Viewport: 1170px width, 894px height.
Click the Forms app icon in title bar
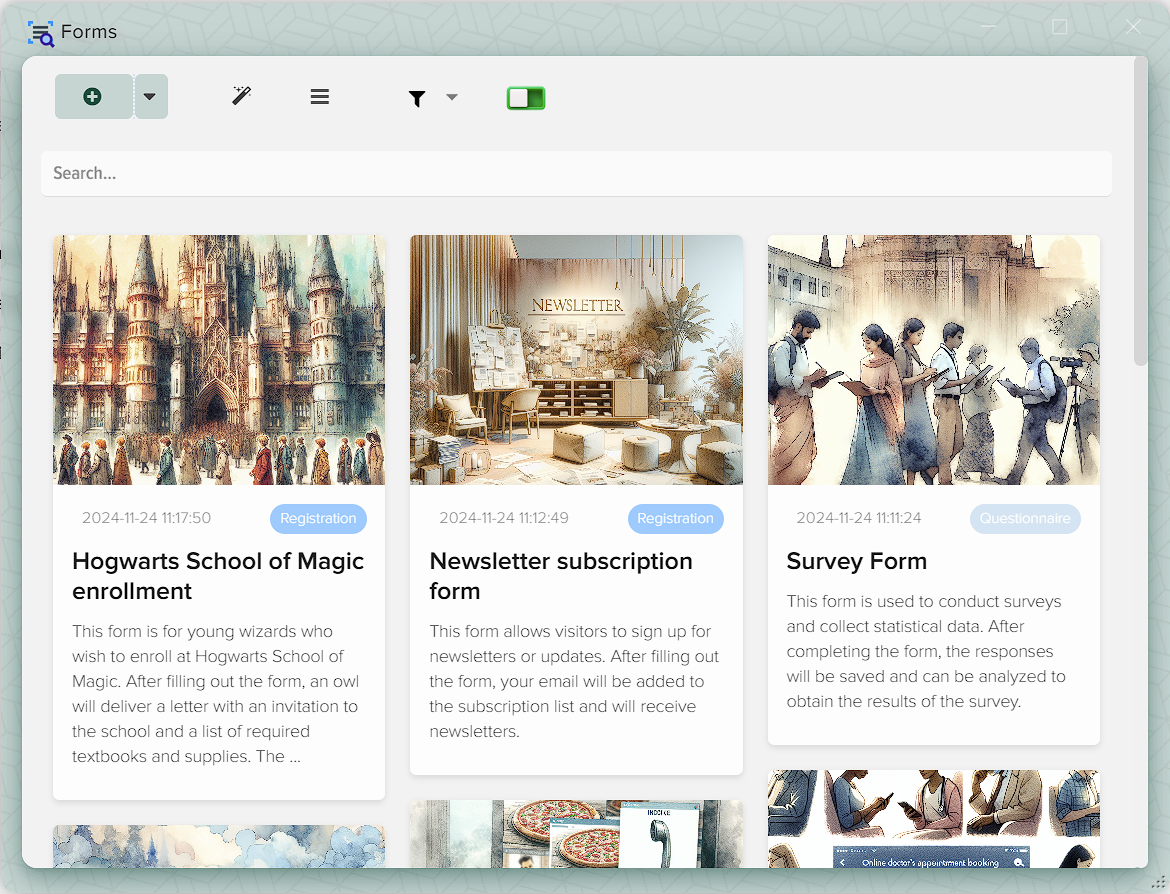pos(41,34)
